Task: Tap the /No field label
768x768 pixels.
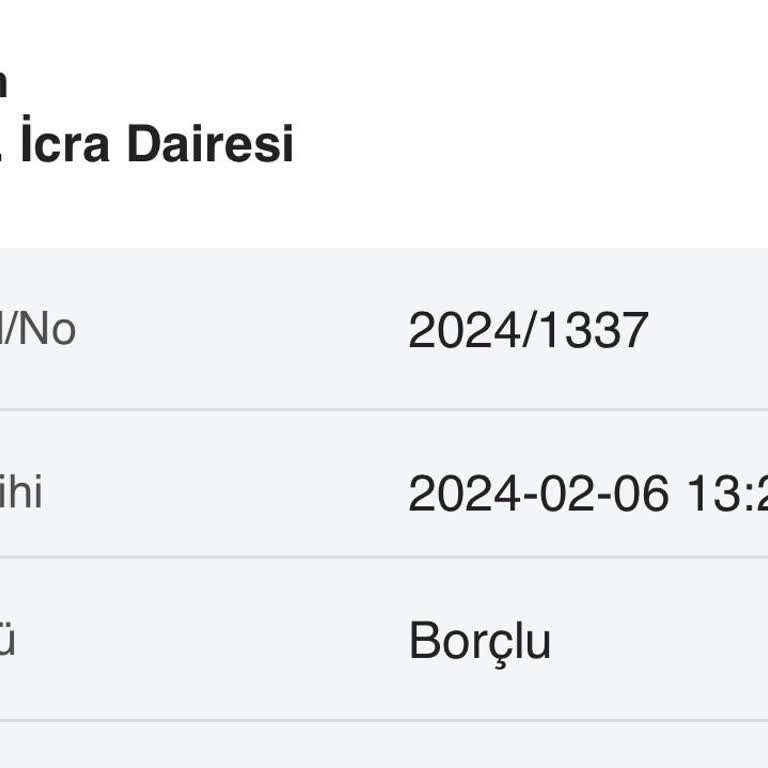Action: (38, 329)
